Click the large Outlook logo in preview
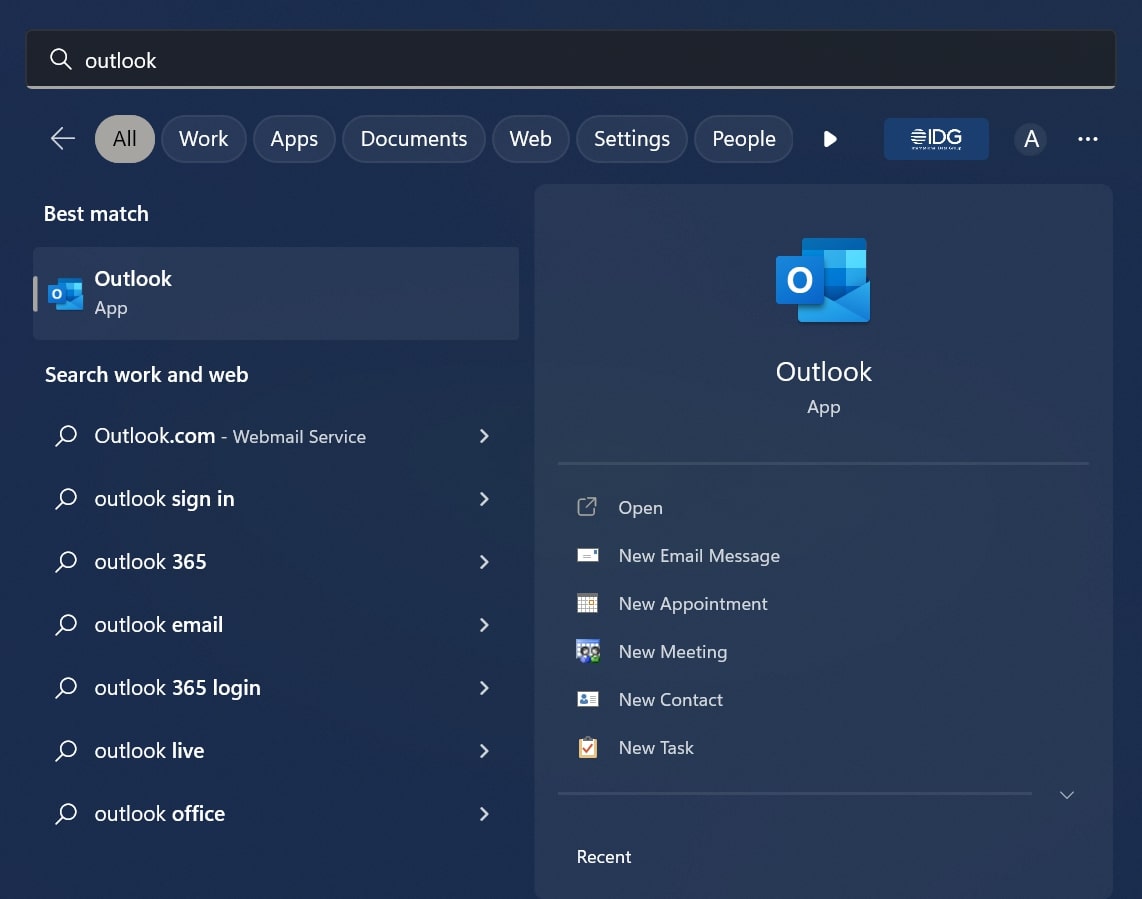The width and height of the screenshot is (1142, 899). pyautogui.click(x=823, y=280)
